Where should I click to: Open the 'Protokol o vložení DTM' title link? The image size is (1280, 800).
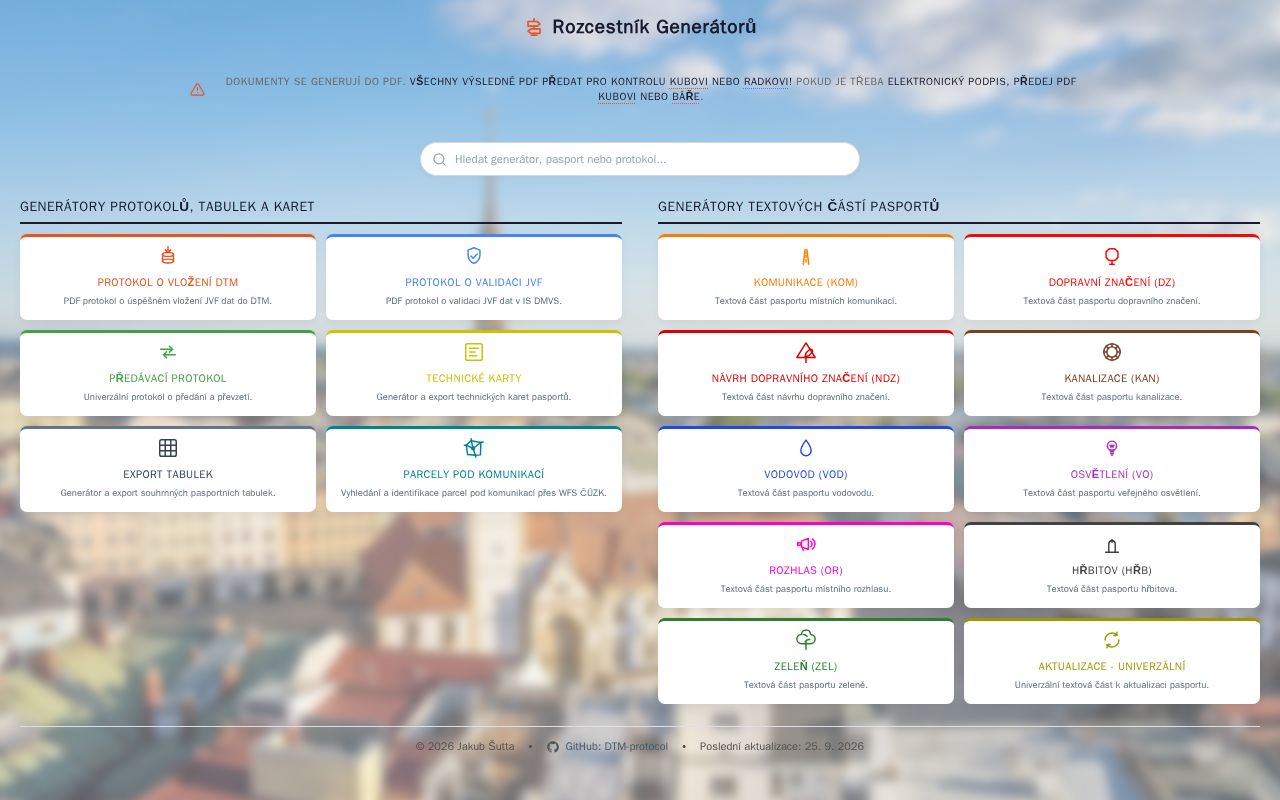(x=168, y=282)
